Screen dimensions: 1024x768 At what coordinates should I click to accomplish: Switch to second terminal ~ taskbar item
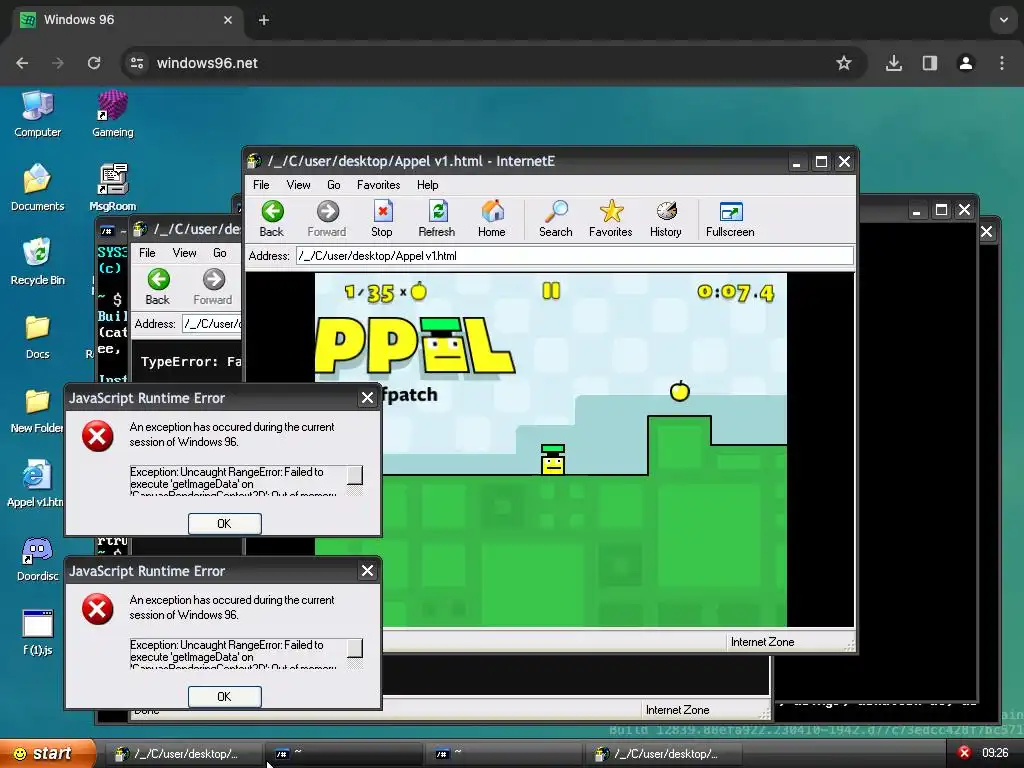coord(504,754)
